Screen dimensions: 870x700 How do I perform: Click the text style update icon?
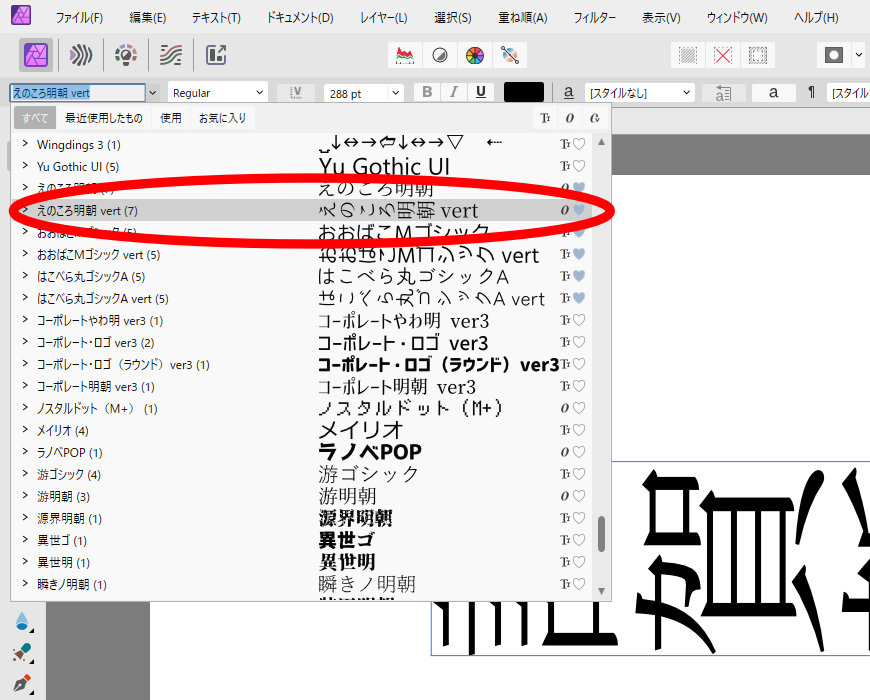(723, 93)
